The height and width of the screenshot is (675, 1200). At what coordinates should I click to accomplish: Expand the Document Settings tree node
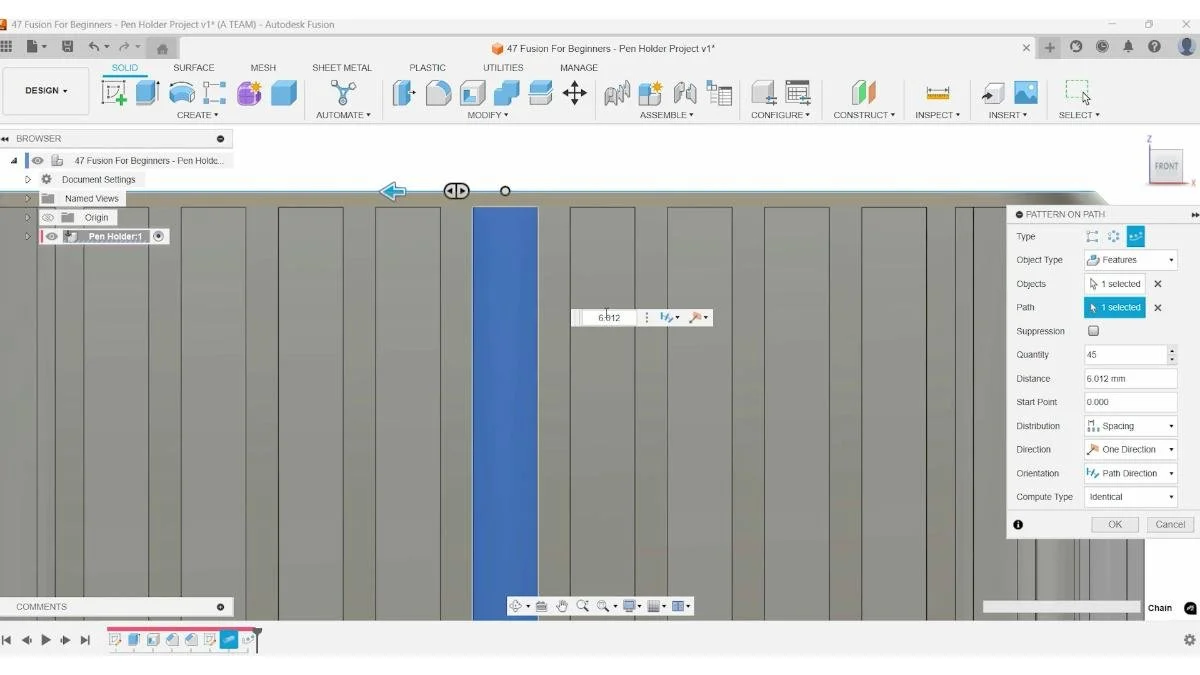[x=28, y=179]
